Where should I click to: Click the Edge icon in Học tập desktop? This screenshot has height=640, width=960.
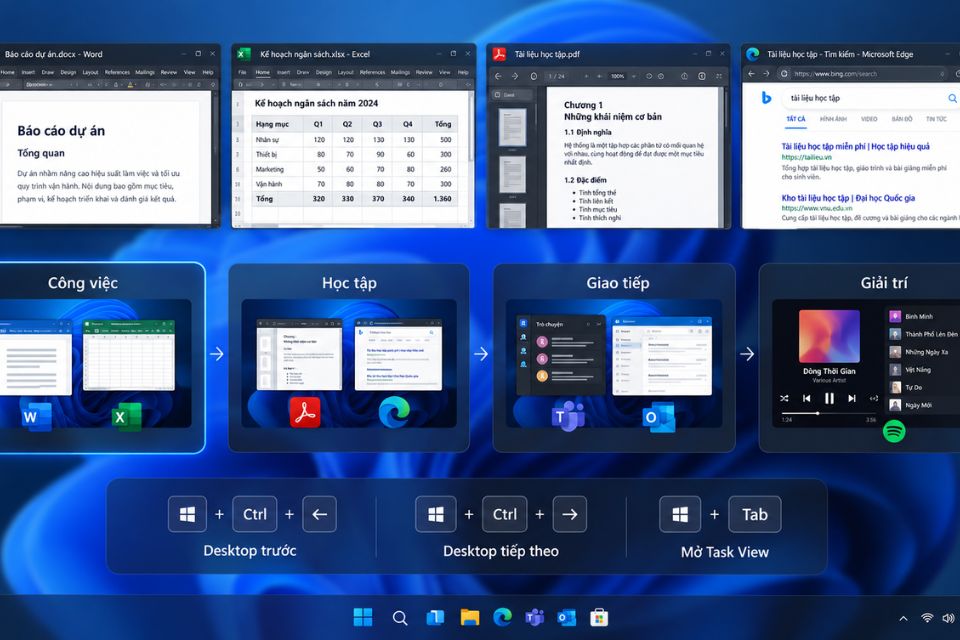point(394,412)
